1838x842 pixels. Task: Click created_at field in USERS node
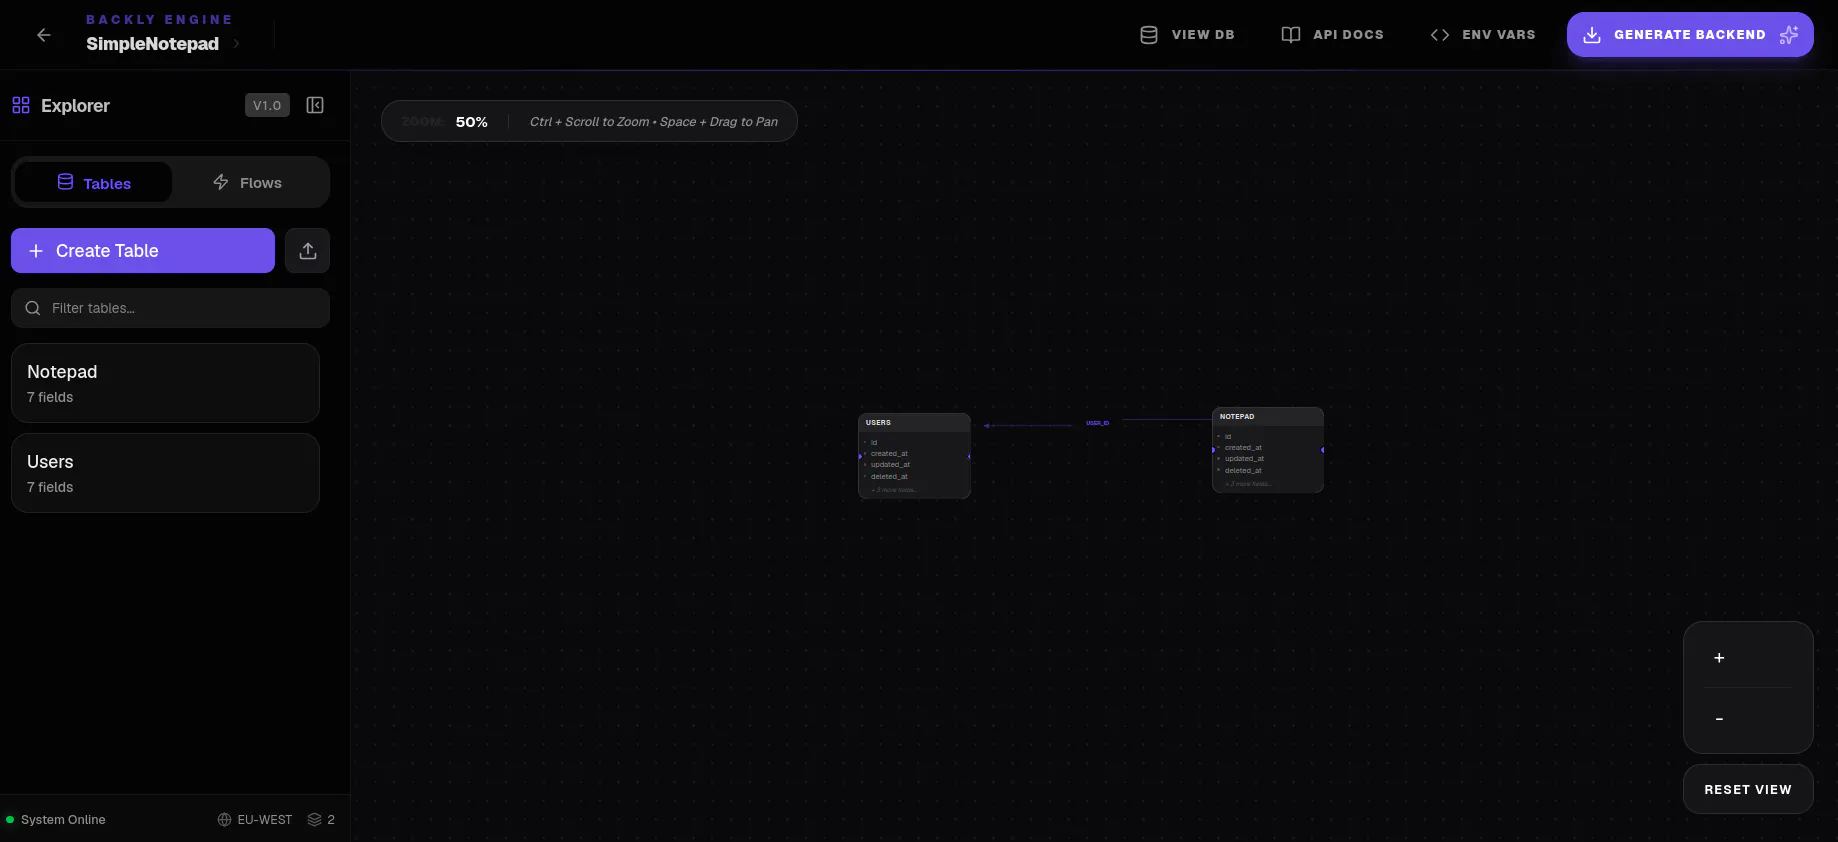click(889, 454)
